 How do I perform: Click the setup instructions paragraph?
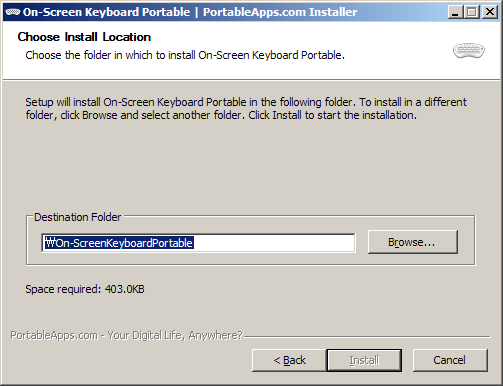pyautogui.click(x=246, y=108)
